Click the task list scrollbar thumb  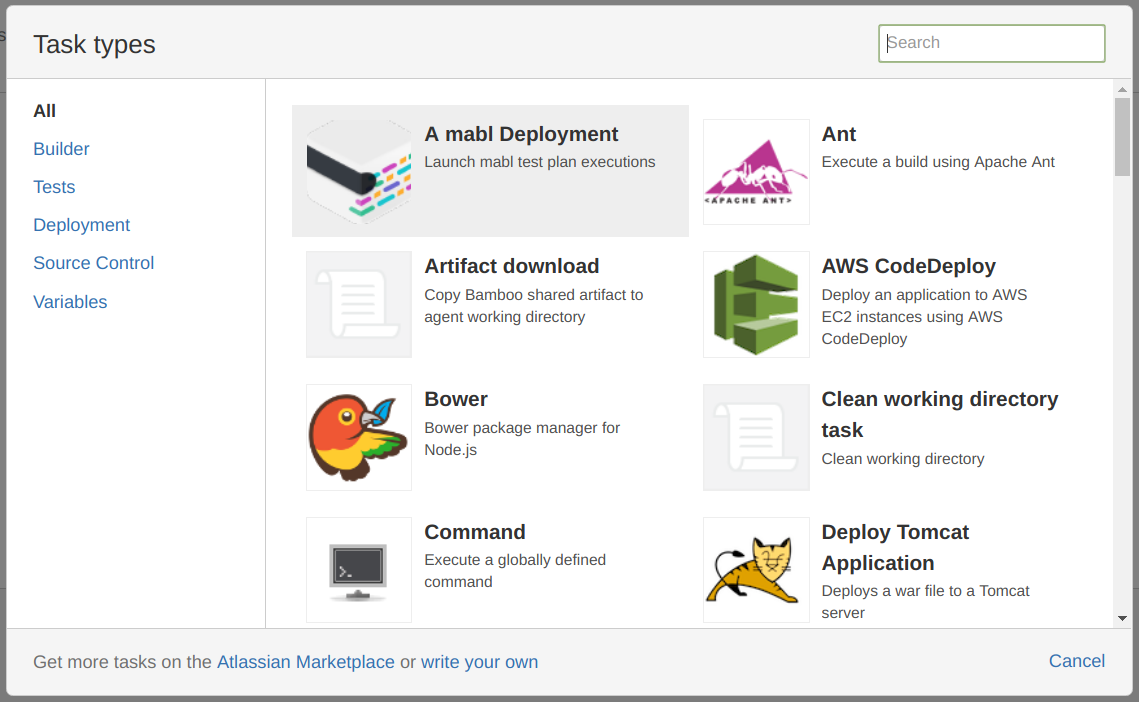click(x=1122, y=137)
